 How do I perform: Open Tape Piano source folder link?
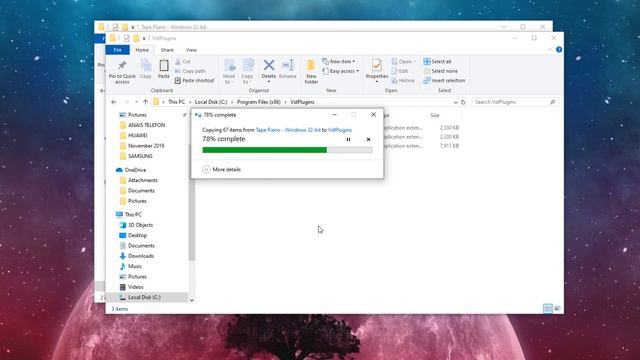(x=288, y=130)
